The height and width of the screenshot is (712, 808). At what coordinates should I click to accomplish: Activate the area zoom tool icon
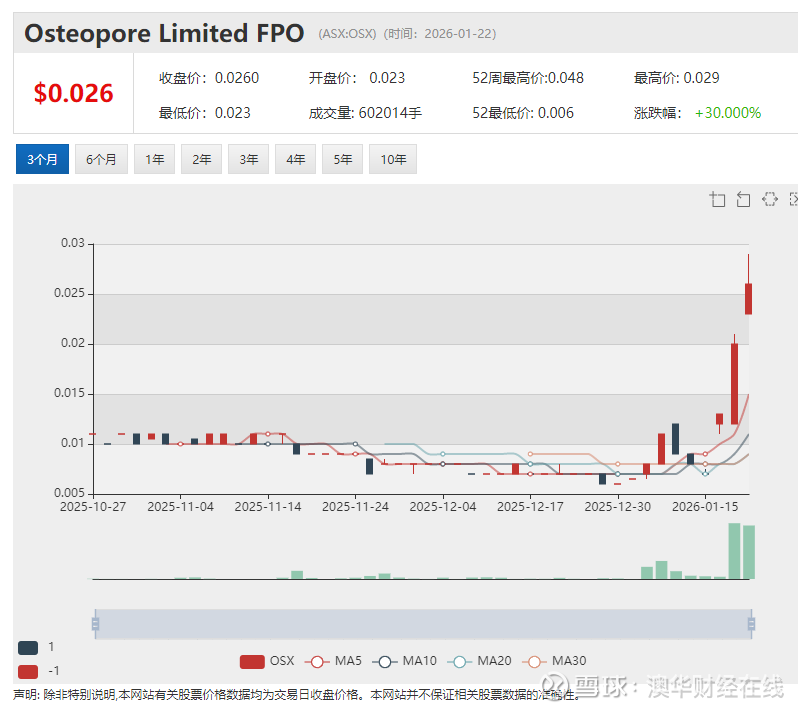point(717,199)
